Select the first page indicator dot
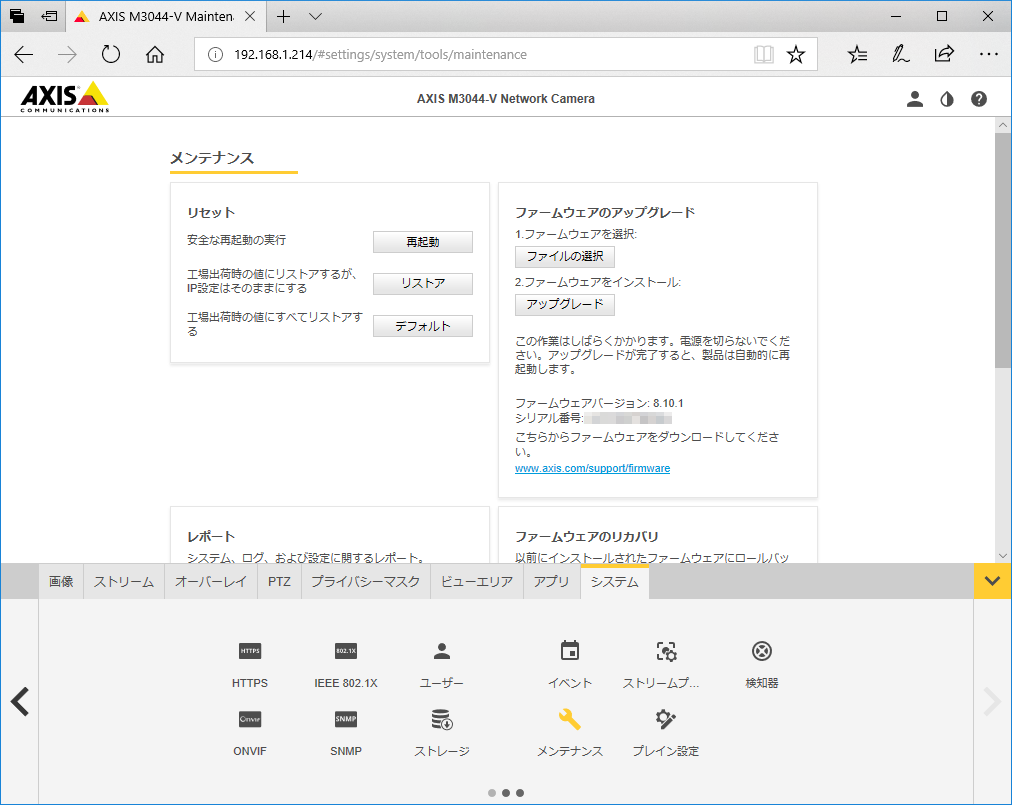Screen dimensions: 1012x805 tap(492, 793)
